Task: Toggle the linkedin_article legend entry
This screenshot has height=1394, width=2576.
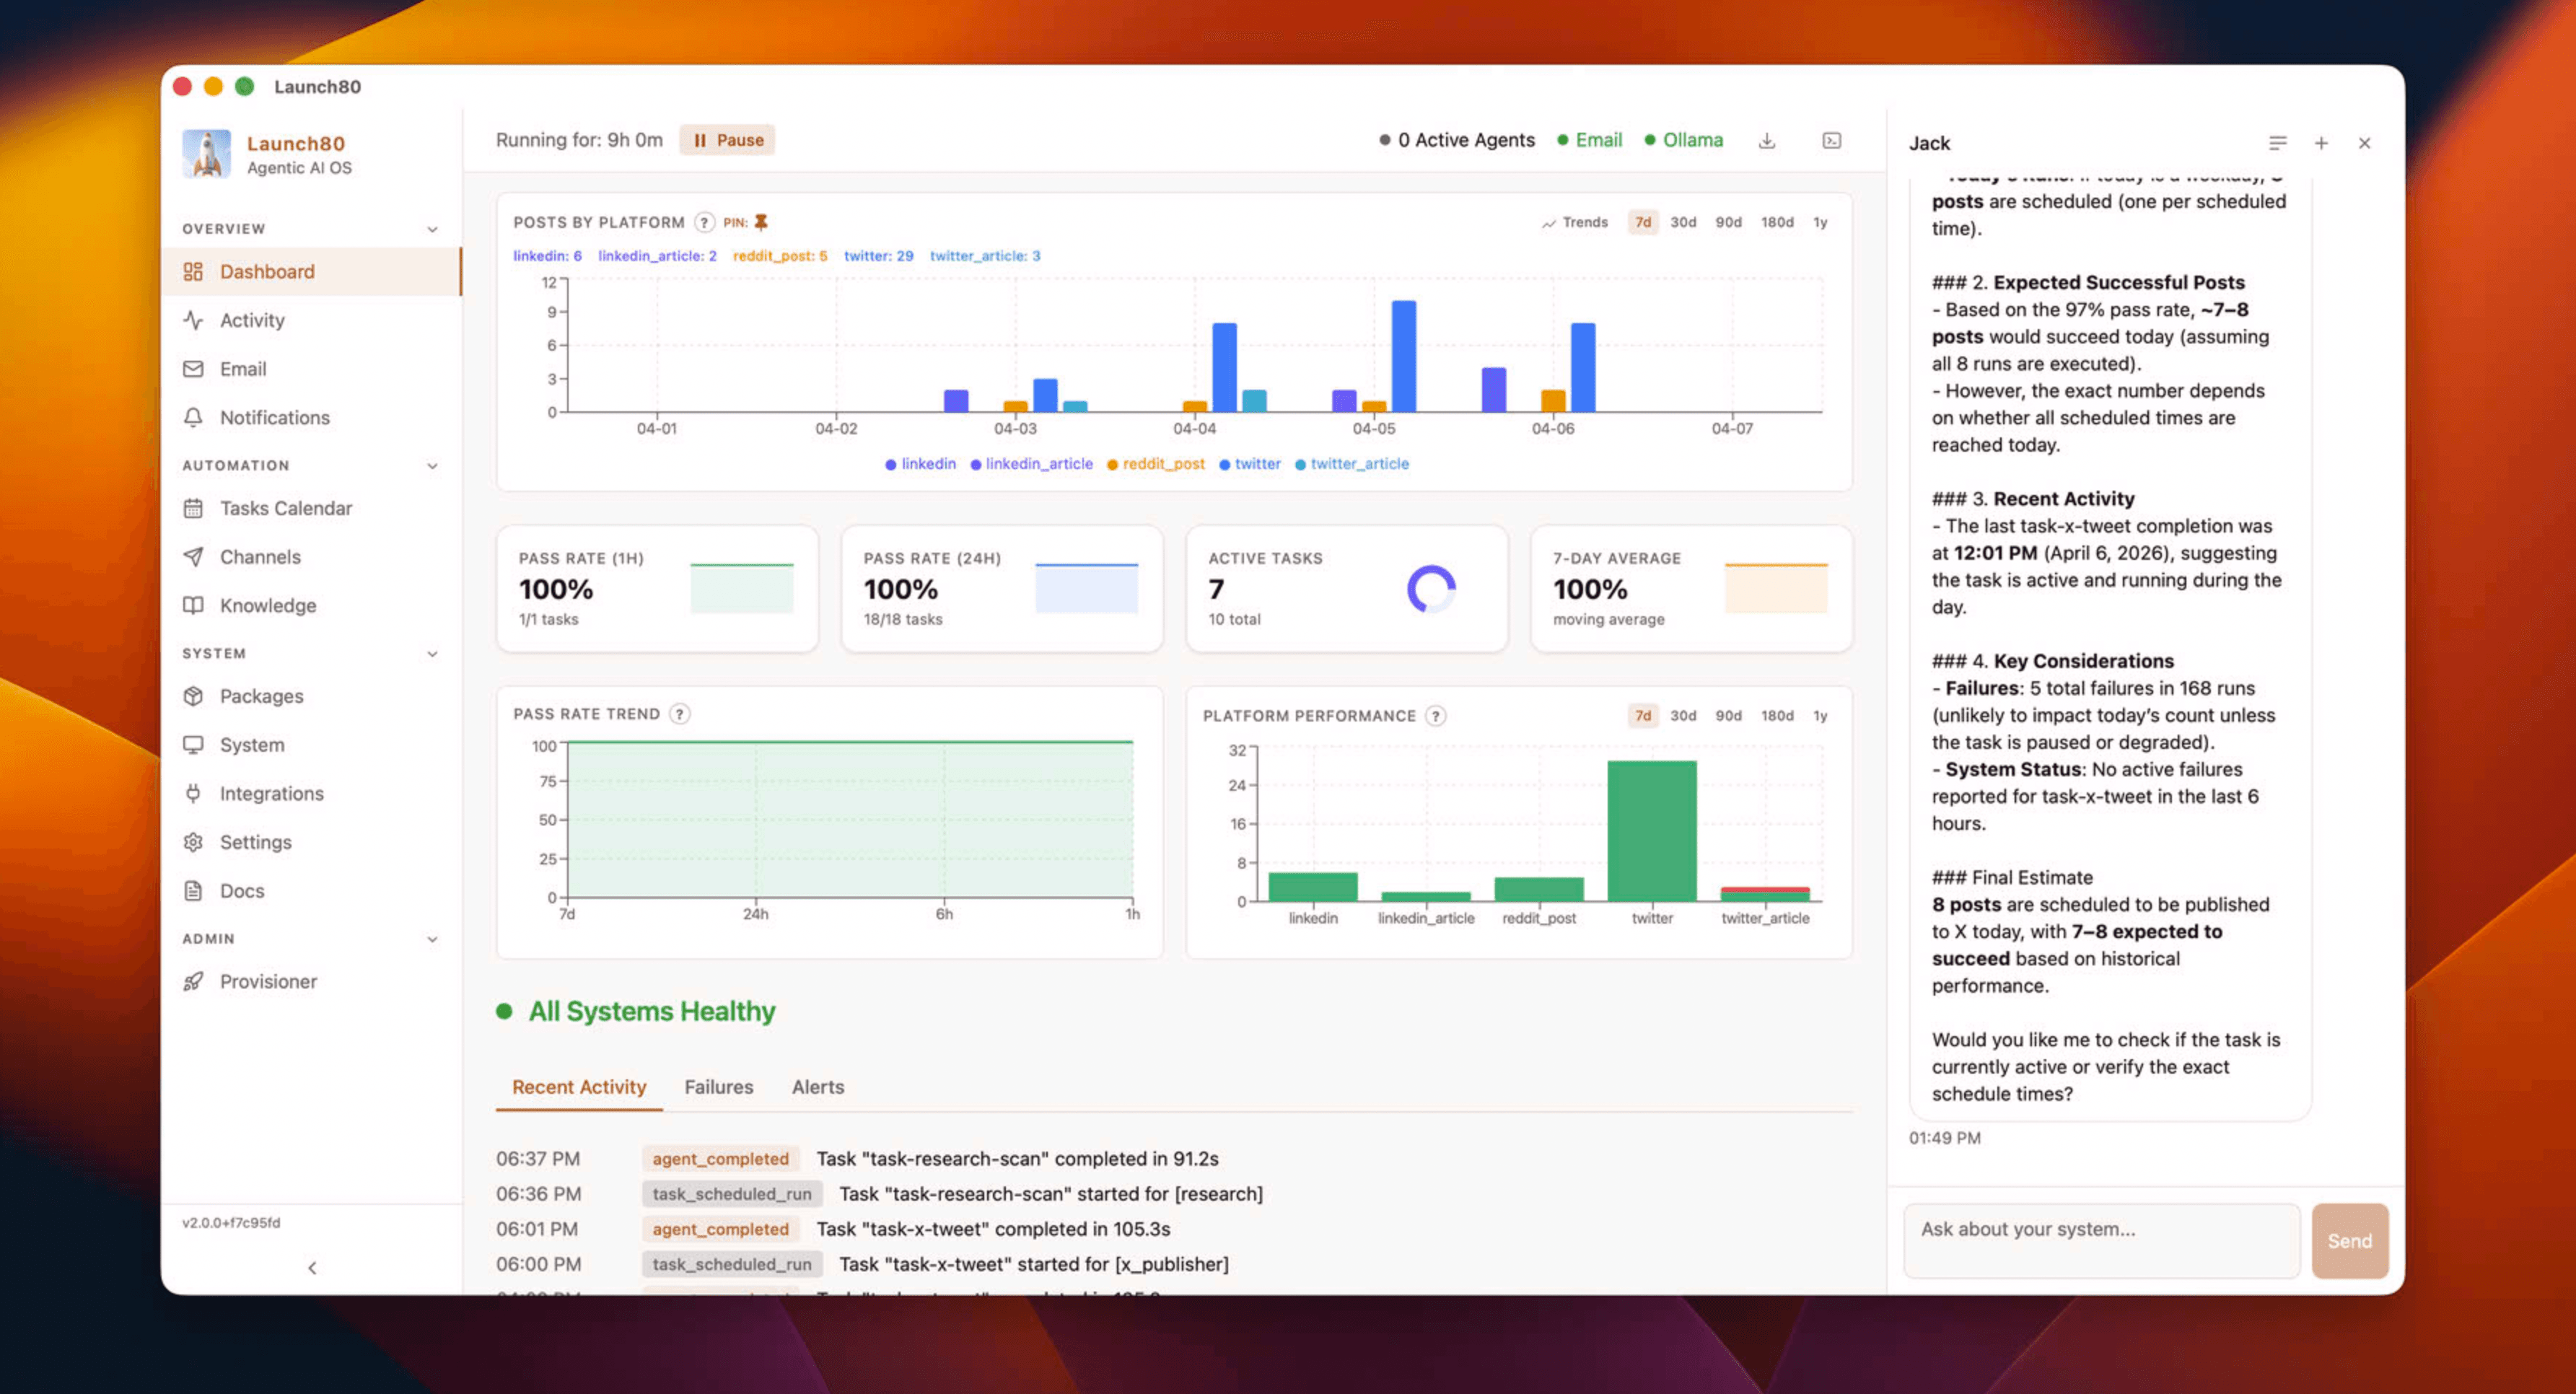Action: [1031, 463]
